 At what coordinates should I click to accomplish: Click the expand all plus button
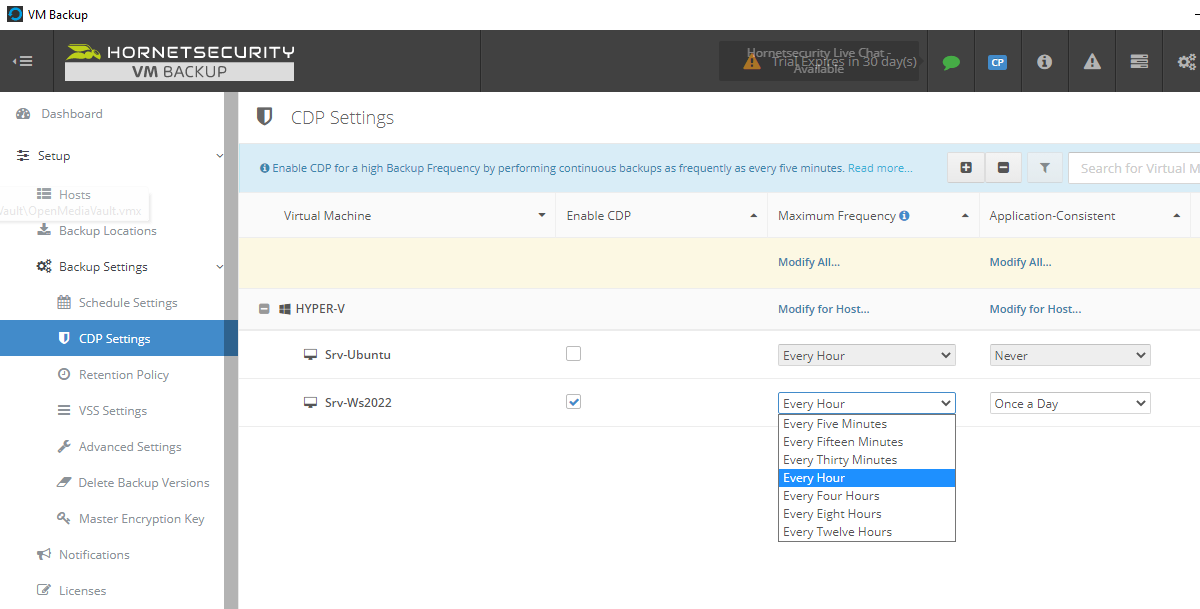966,168
